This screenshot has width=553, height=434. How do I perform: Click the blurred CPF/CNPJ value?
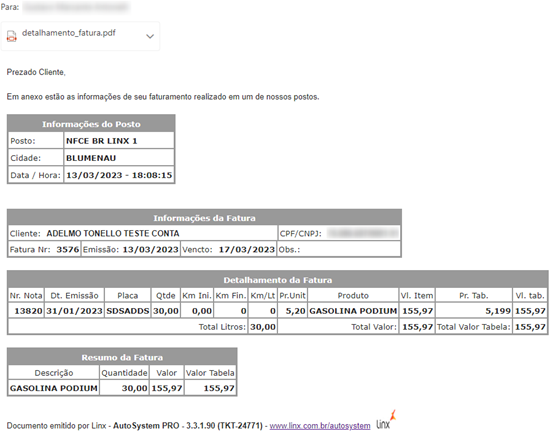tap(363, 233)
